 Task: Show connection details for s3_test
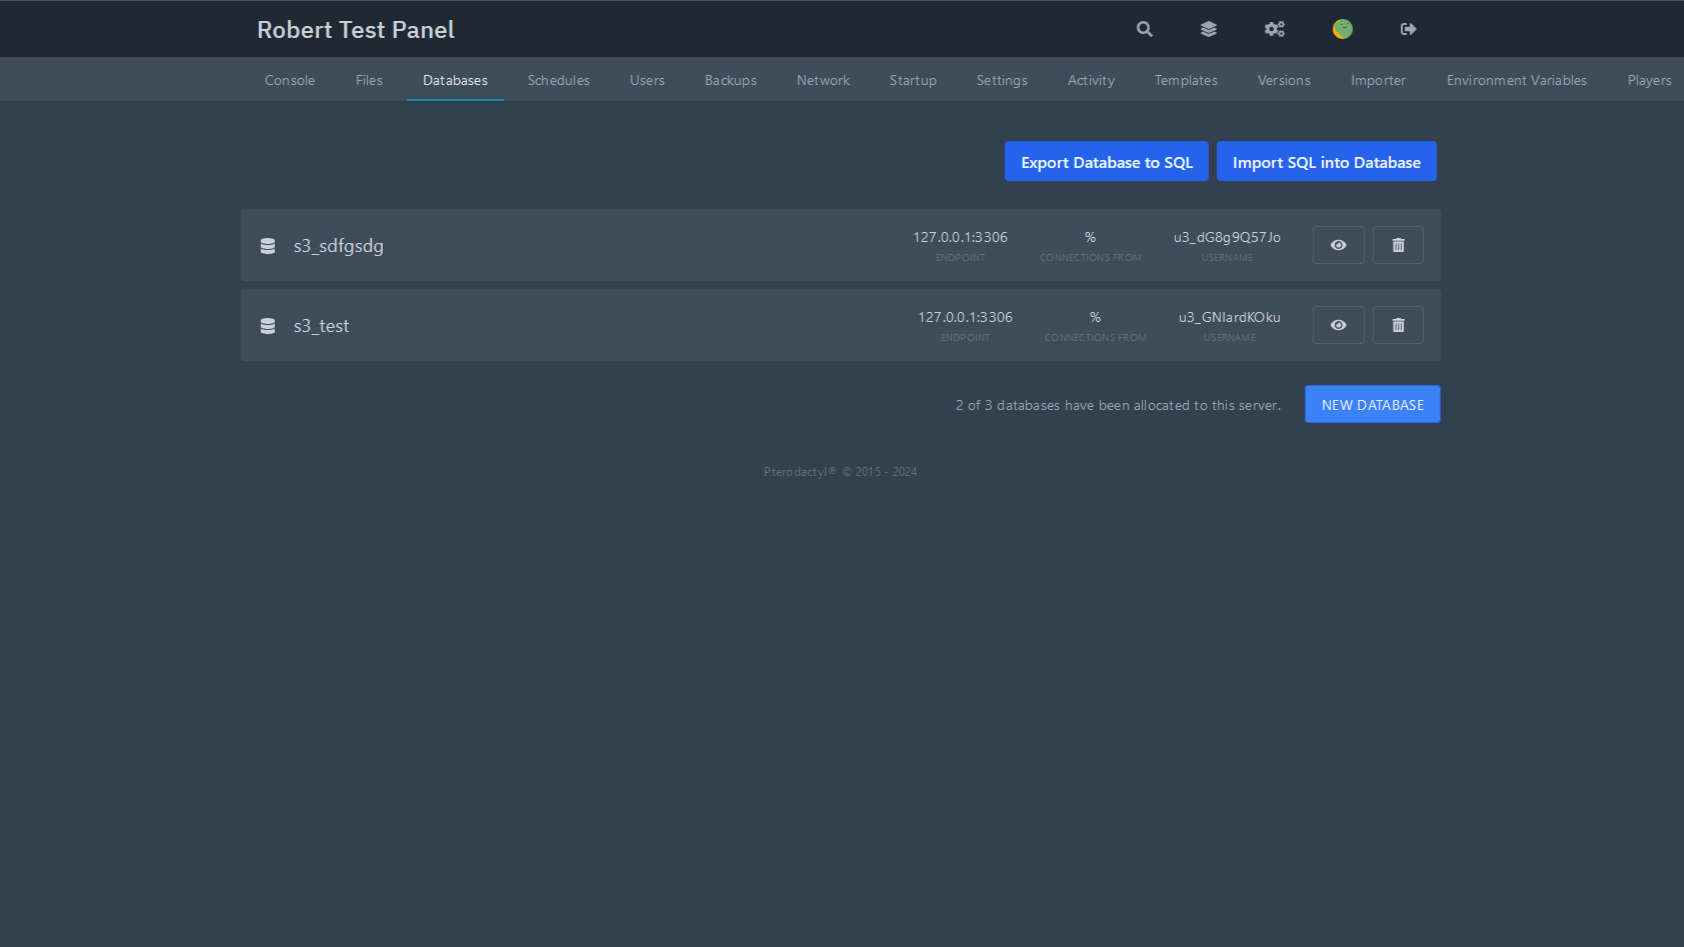1338,325
